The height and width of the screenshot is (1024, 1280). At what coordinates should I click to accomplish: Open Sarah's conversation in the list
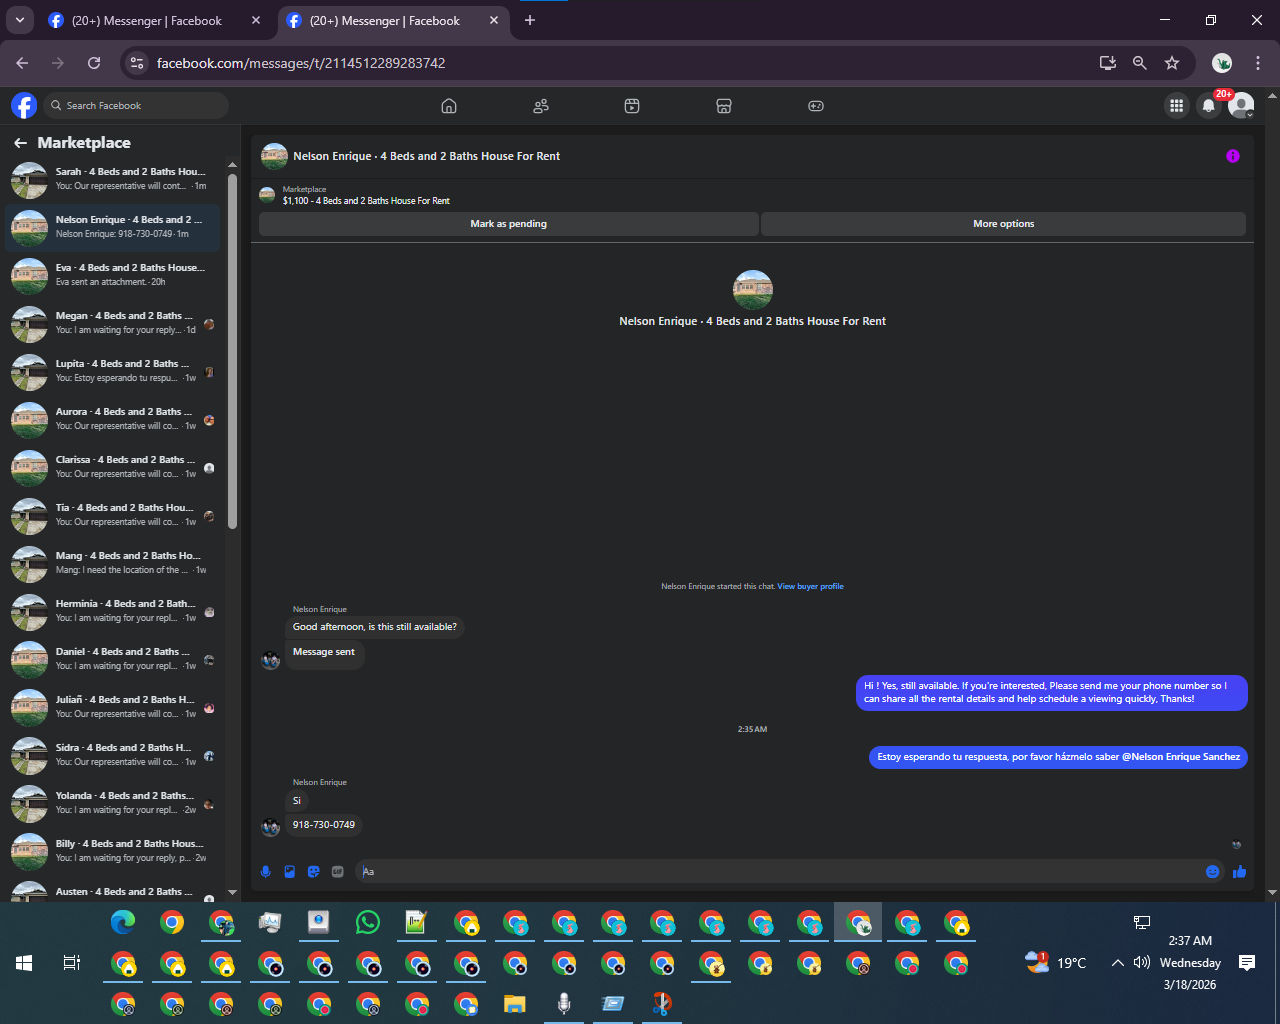[x=112, y=180]
